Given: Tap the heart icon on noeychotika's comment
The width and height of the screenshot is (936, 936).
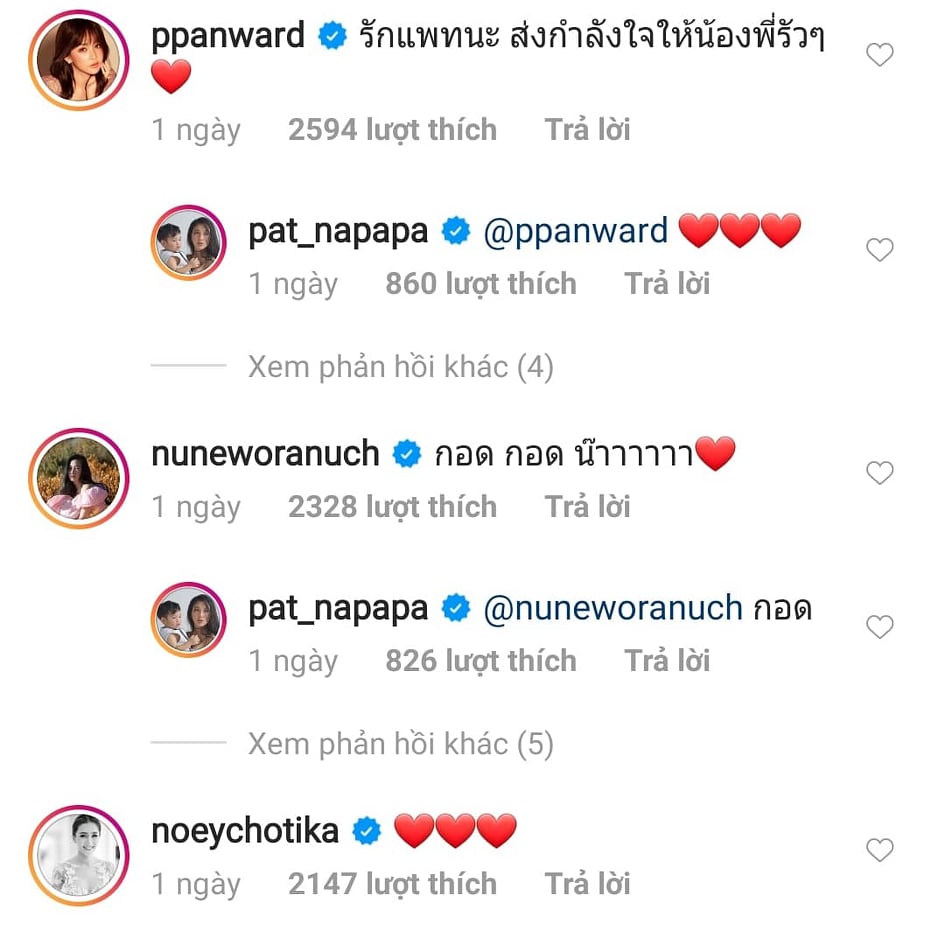Looking at the screenshot, I should pyautogui.click(x=879, y=850).
